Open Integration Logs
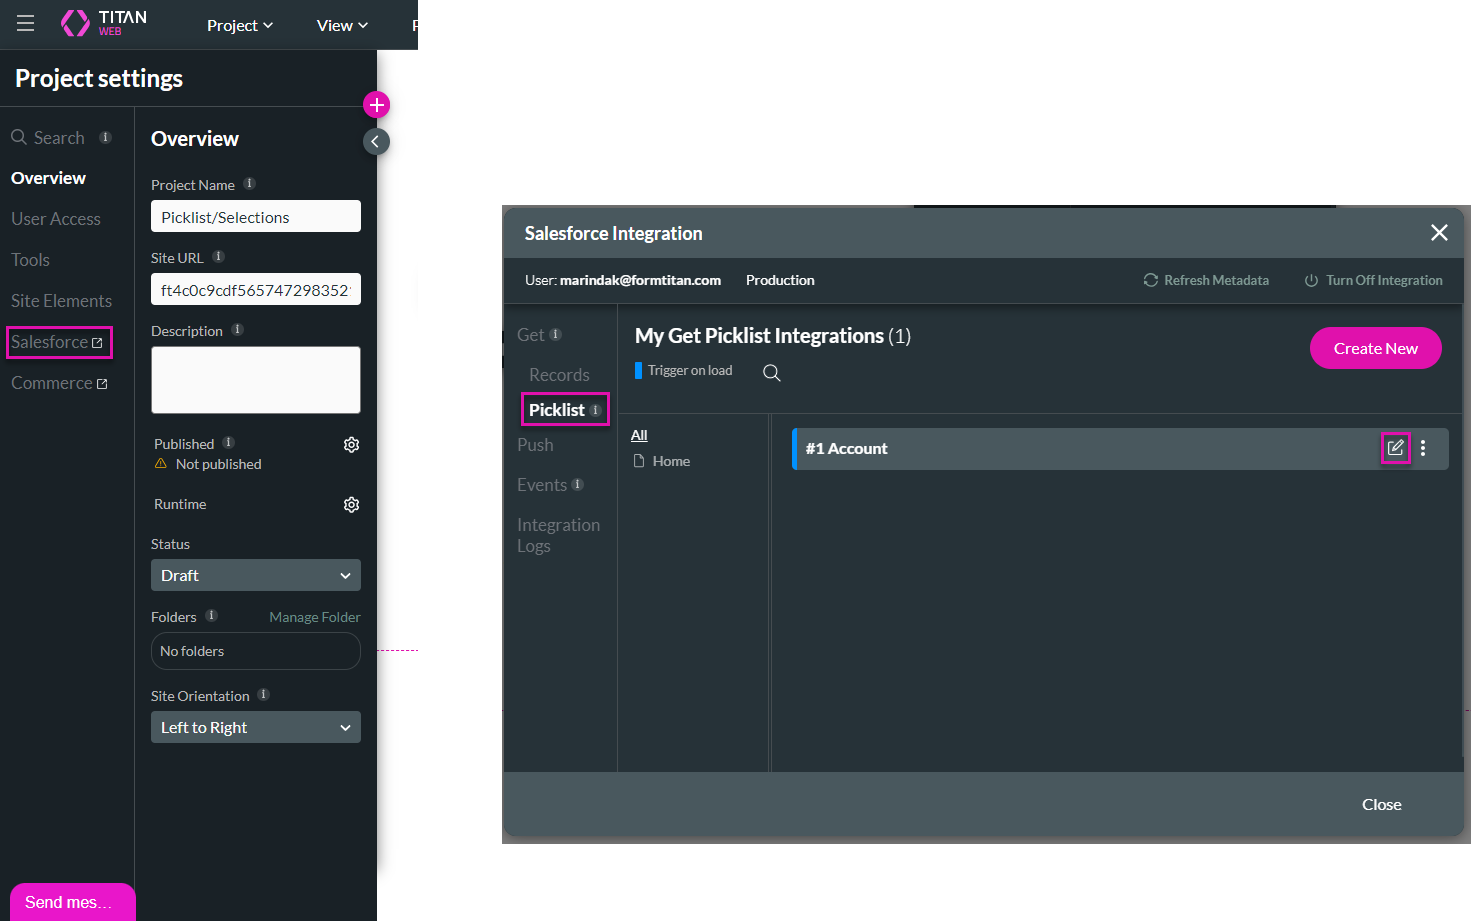1471x921 pixels. pyautogui.click(x=558, y=535)
